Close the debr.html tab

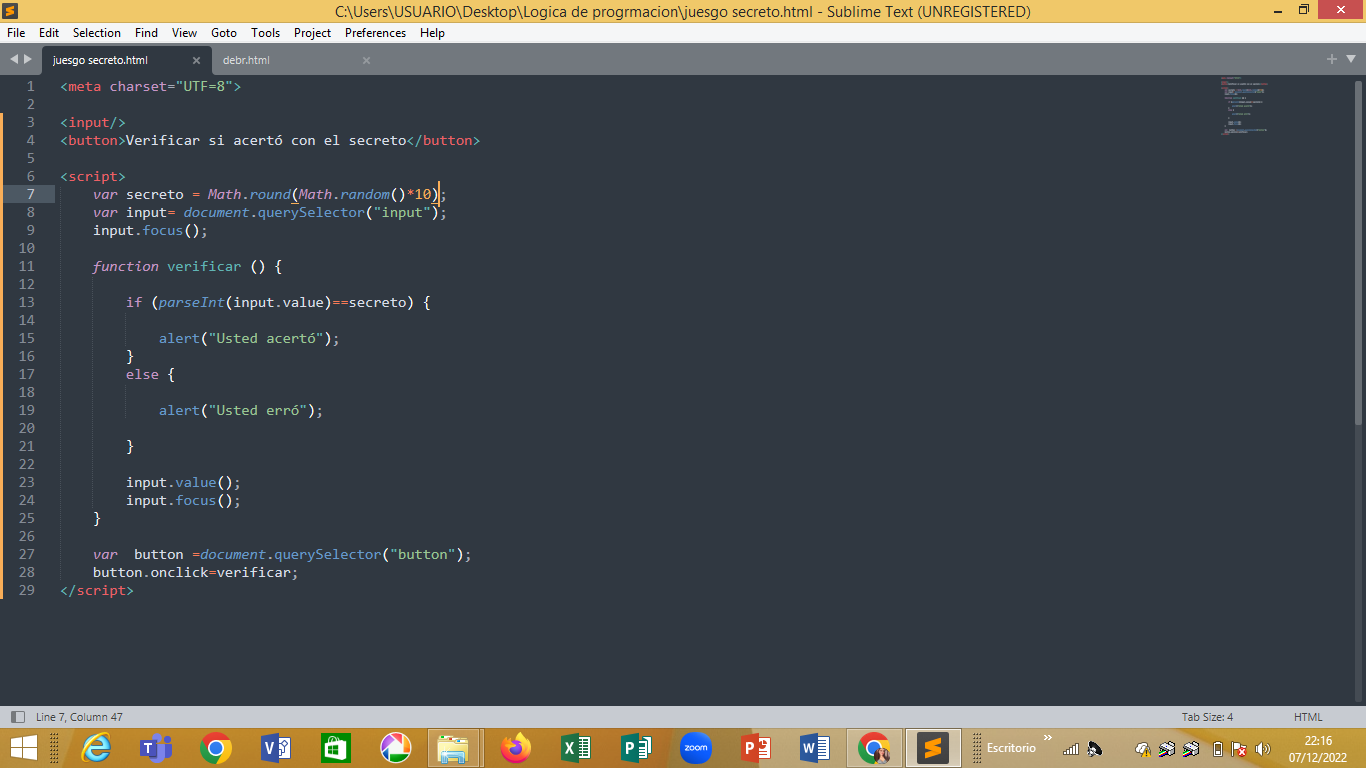click(366, 60)
